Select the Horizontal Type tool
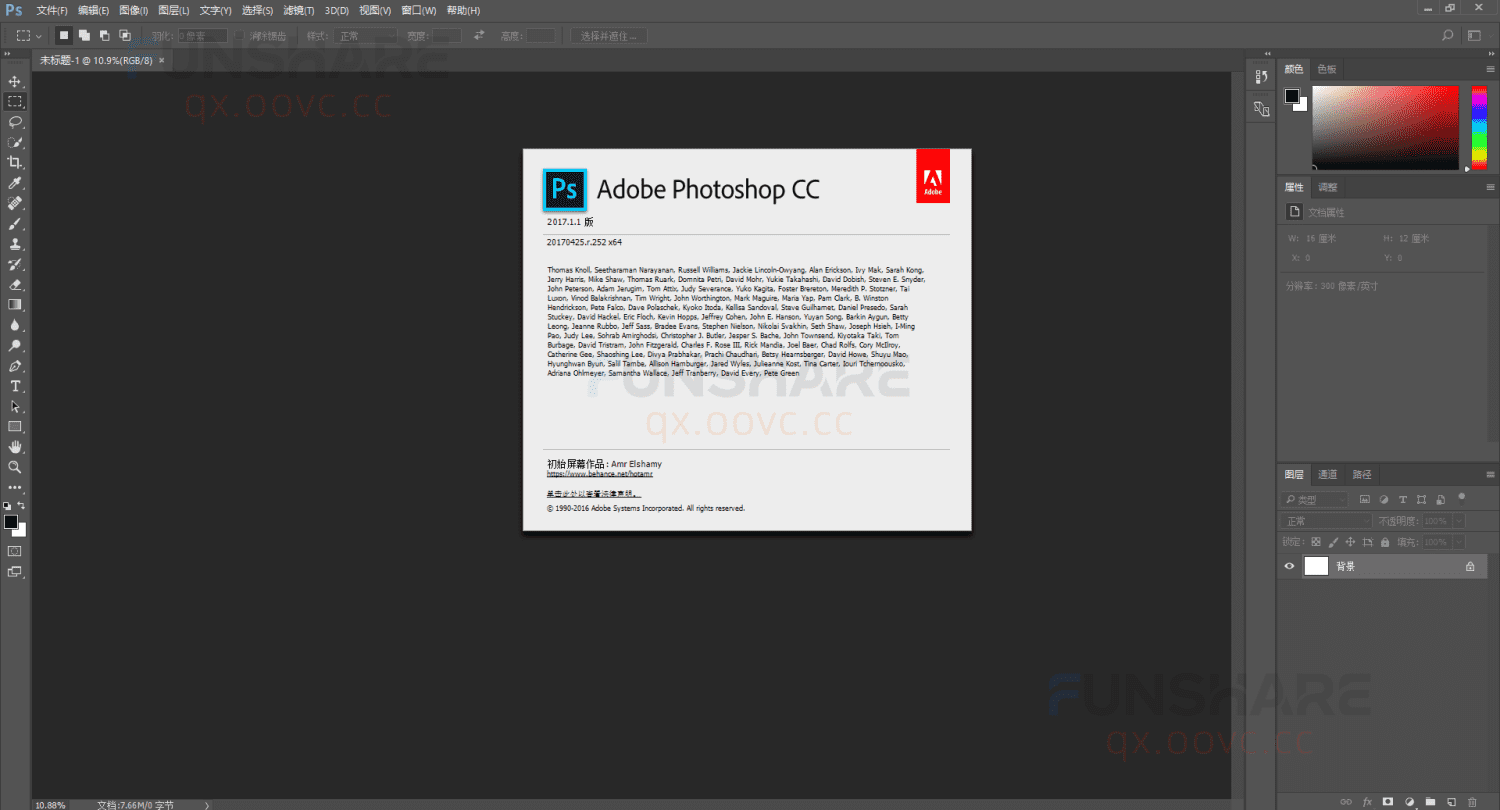1500x810 pixels. point(15,386)
